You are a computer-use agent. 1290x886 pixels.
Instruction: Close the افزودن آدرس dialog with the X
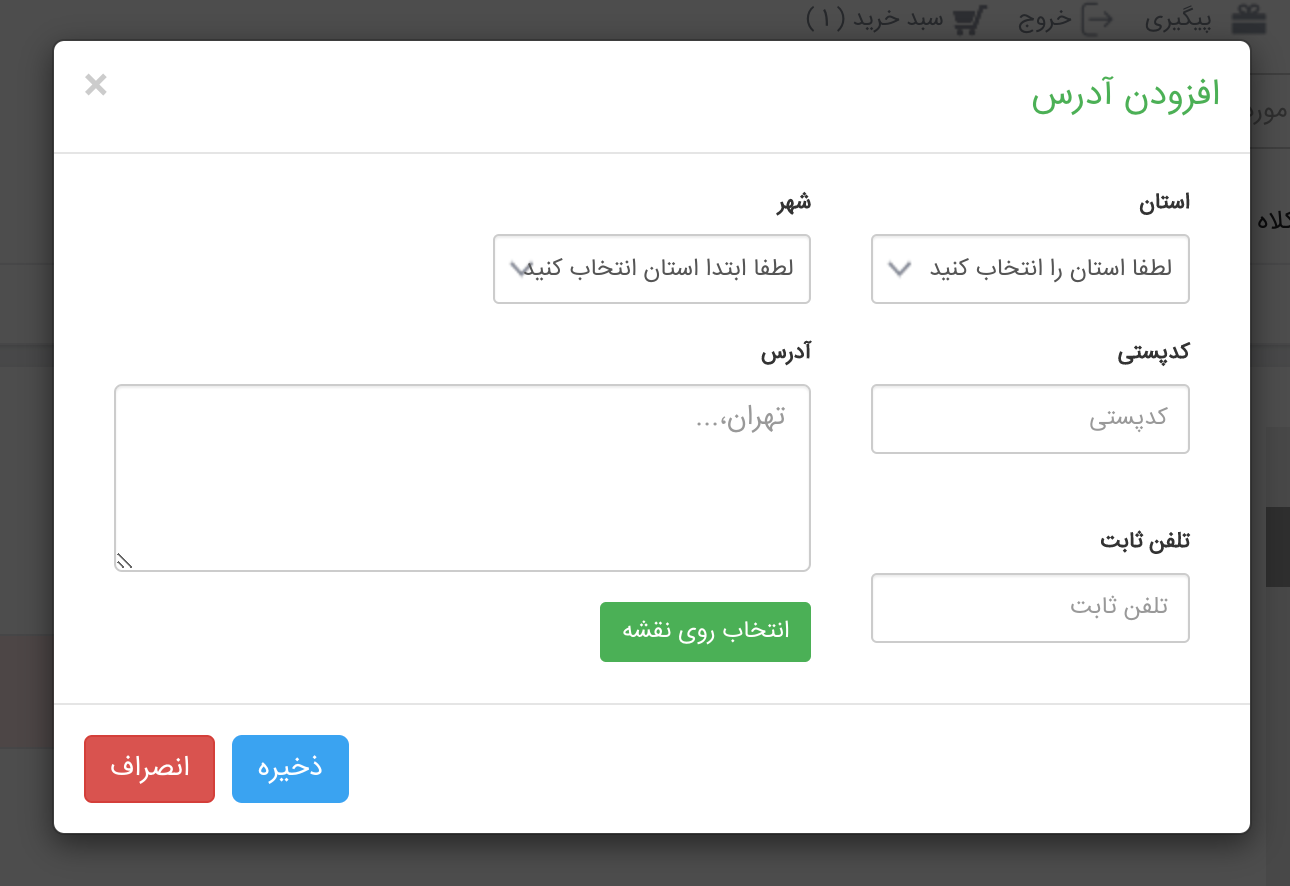tap(96, 85)
